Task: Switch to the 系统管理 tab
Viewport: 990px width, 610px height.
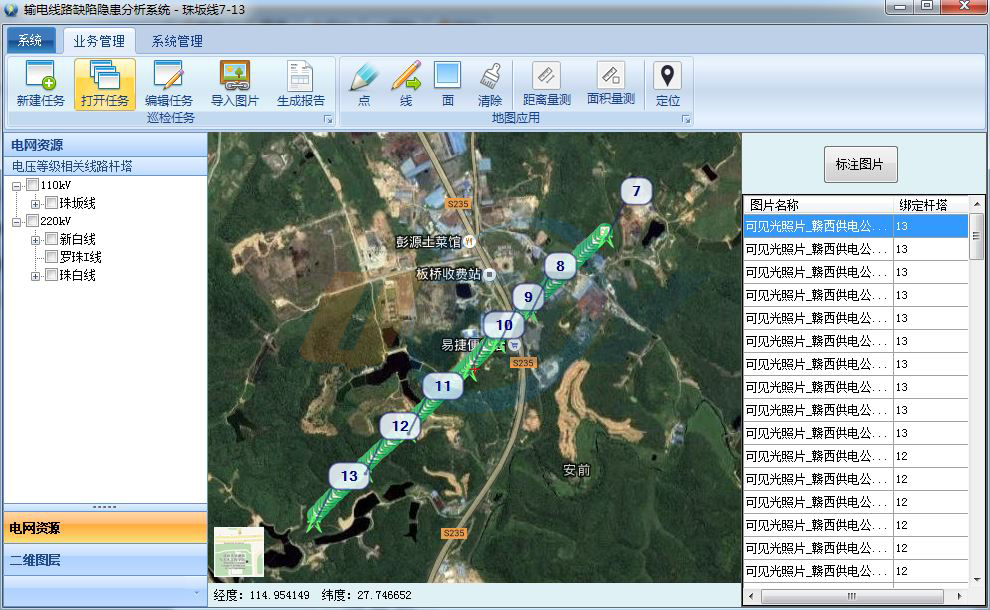Action: [x=177, y=41]
